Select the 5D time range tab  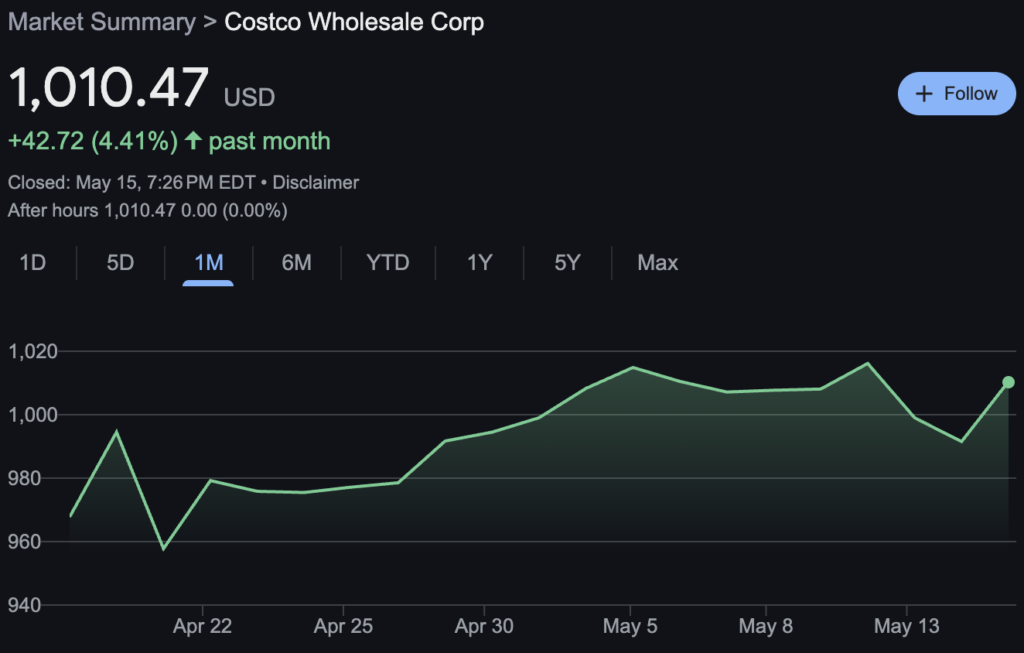[120, 263]
